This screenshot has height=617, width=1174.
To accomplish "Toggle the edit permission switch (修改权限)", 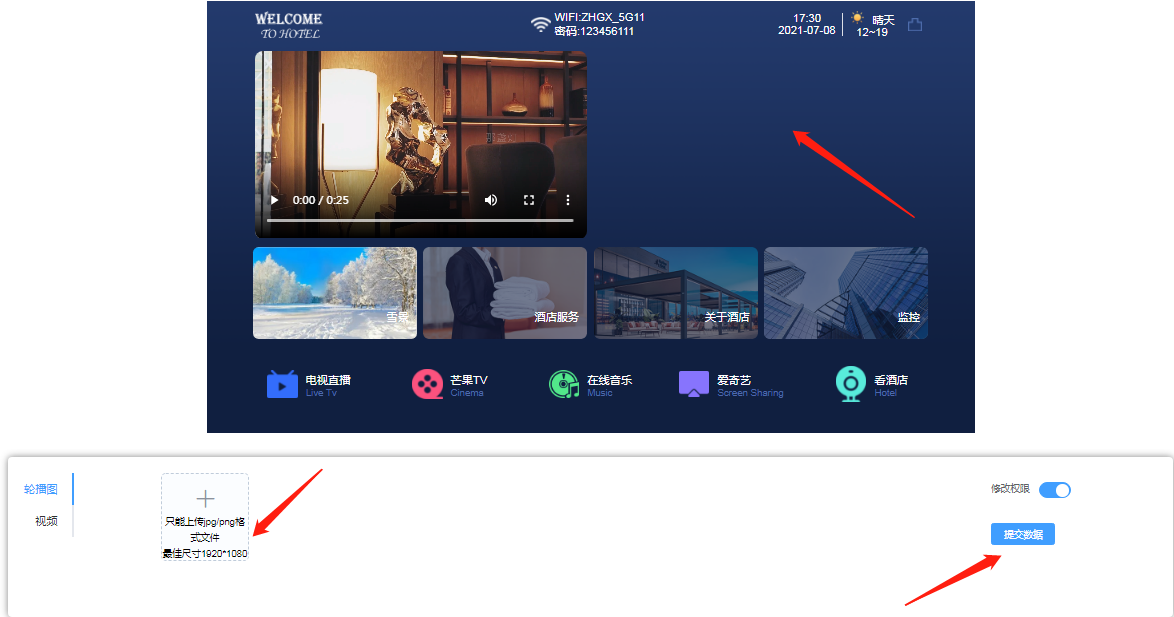I will [x=1054, y=490].
